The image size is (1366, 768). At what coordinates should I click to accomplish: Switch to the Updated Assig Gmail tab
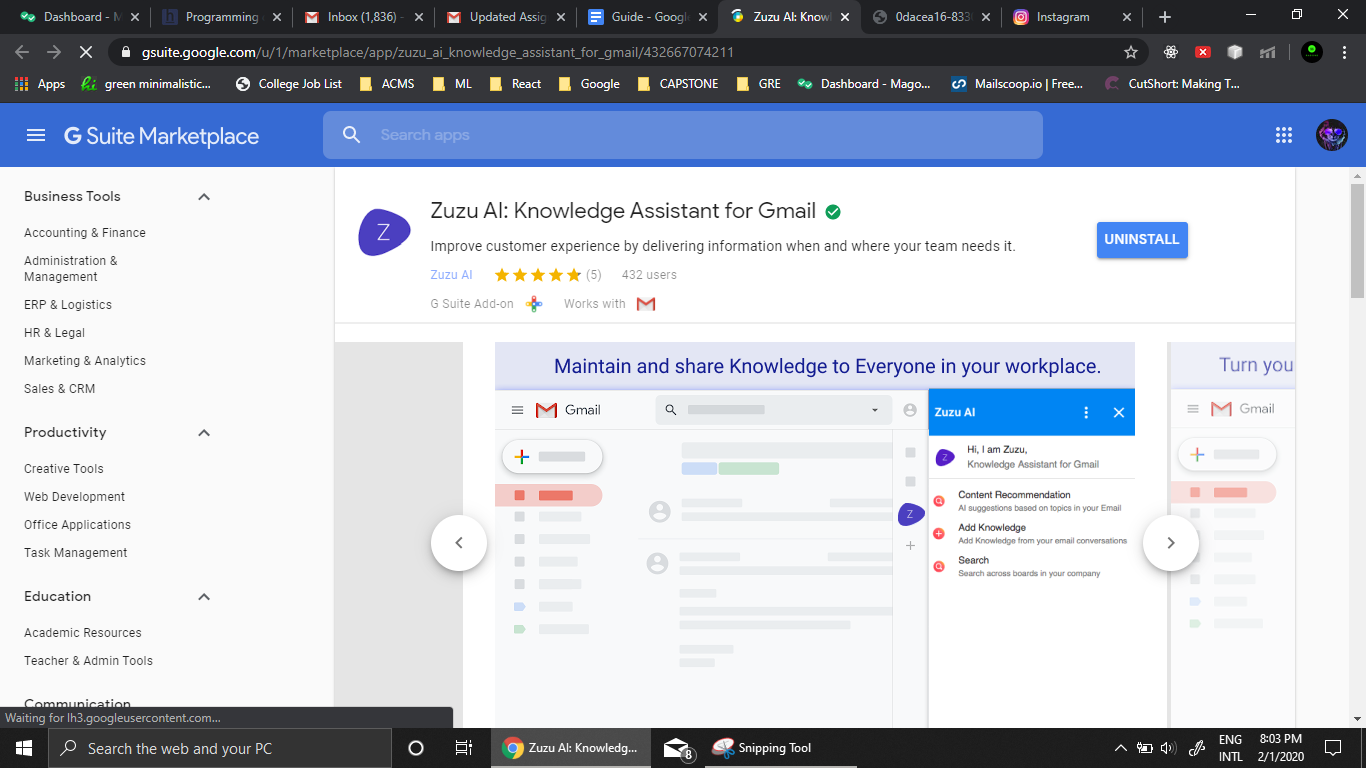507,17
